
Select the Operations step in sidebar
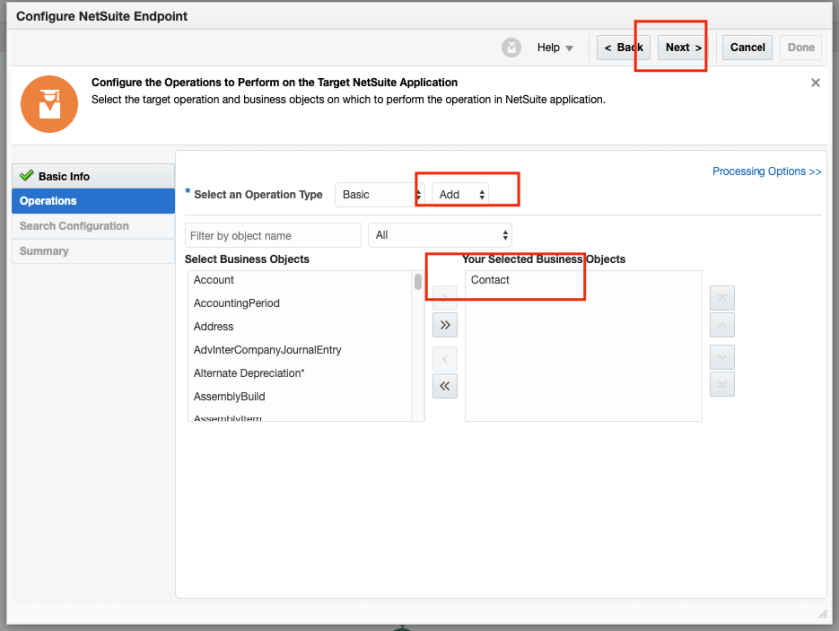click(x=93, y=201)
